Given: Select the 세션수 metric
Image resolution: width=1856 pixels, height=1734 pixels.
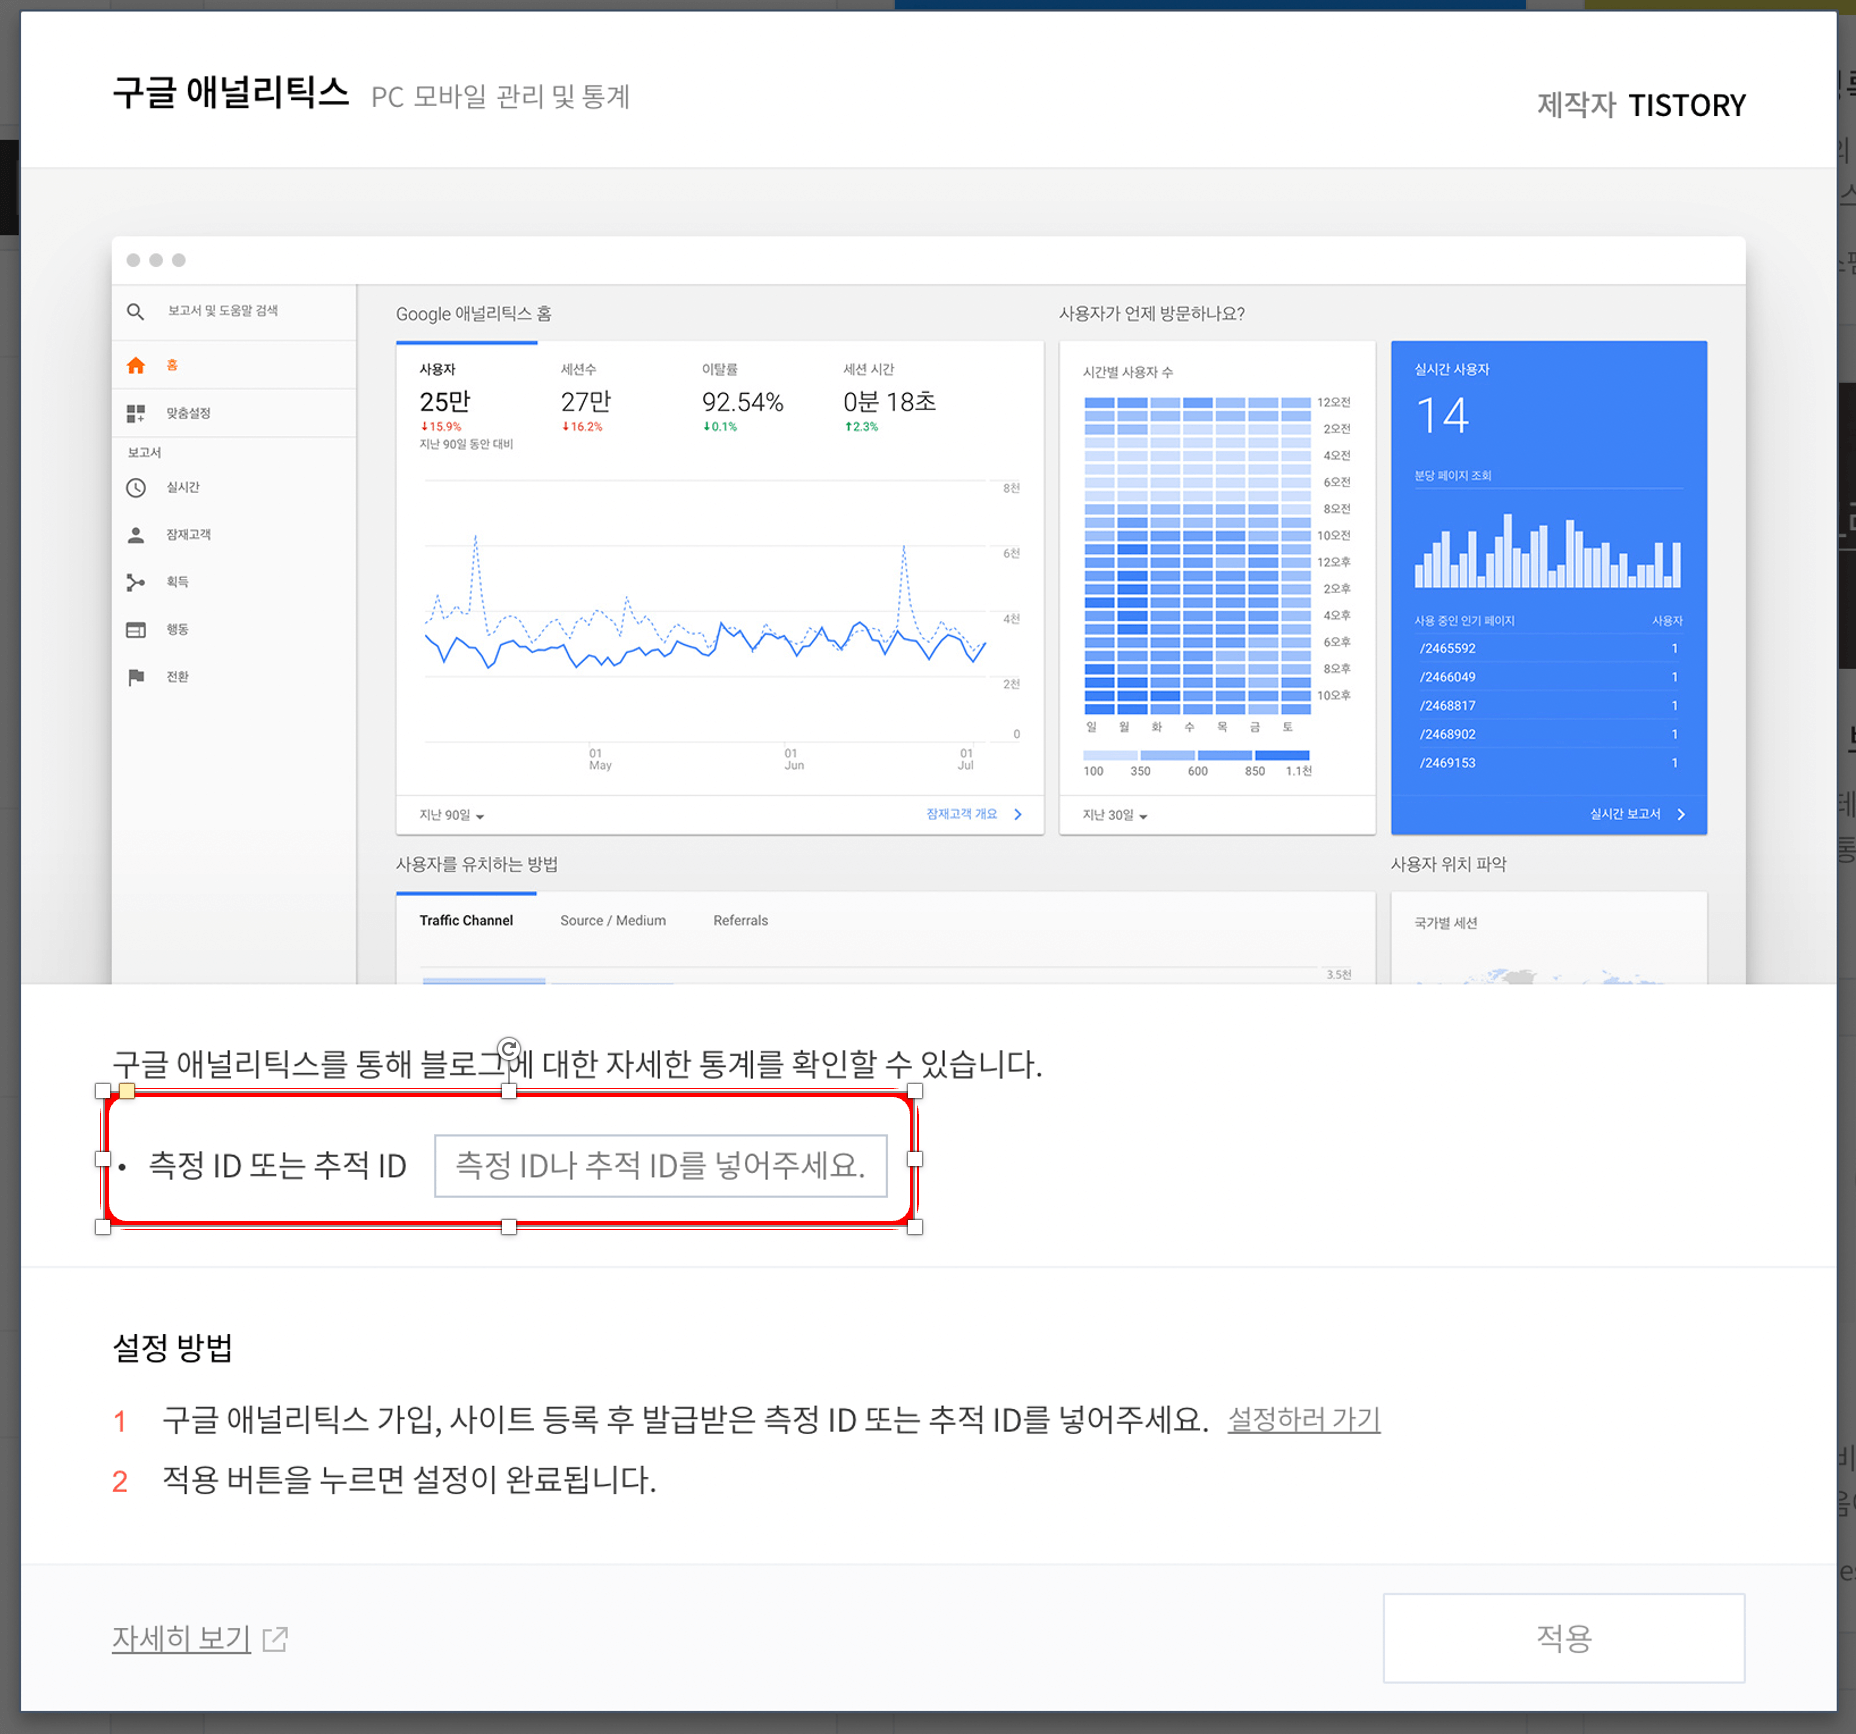Looking at the screenshot, I should (x=586, y=400).
